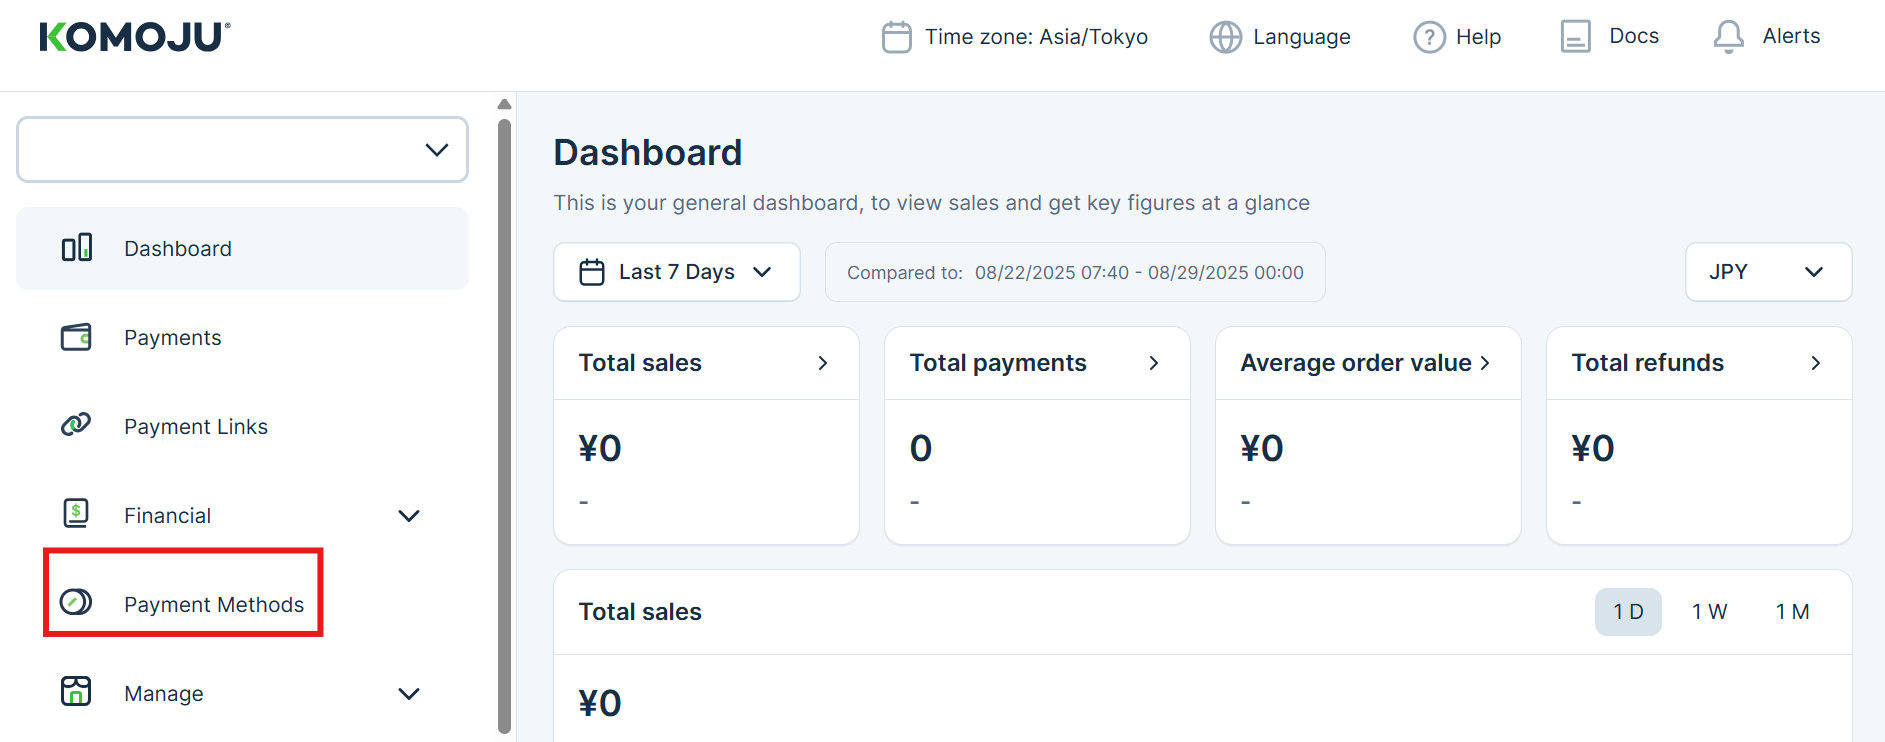Click the Manage store icon

[x=76, y=691]
